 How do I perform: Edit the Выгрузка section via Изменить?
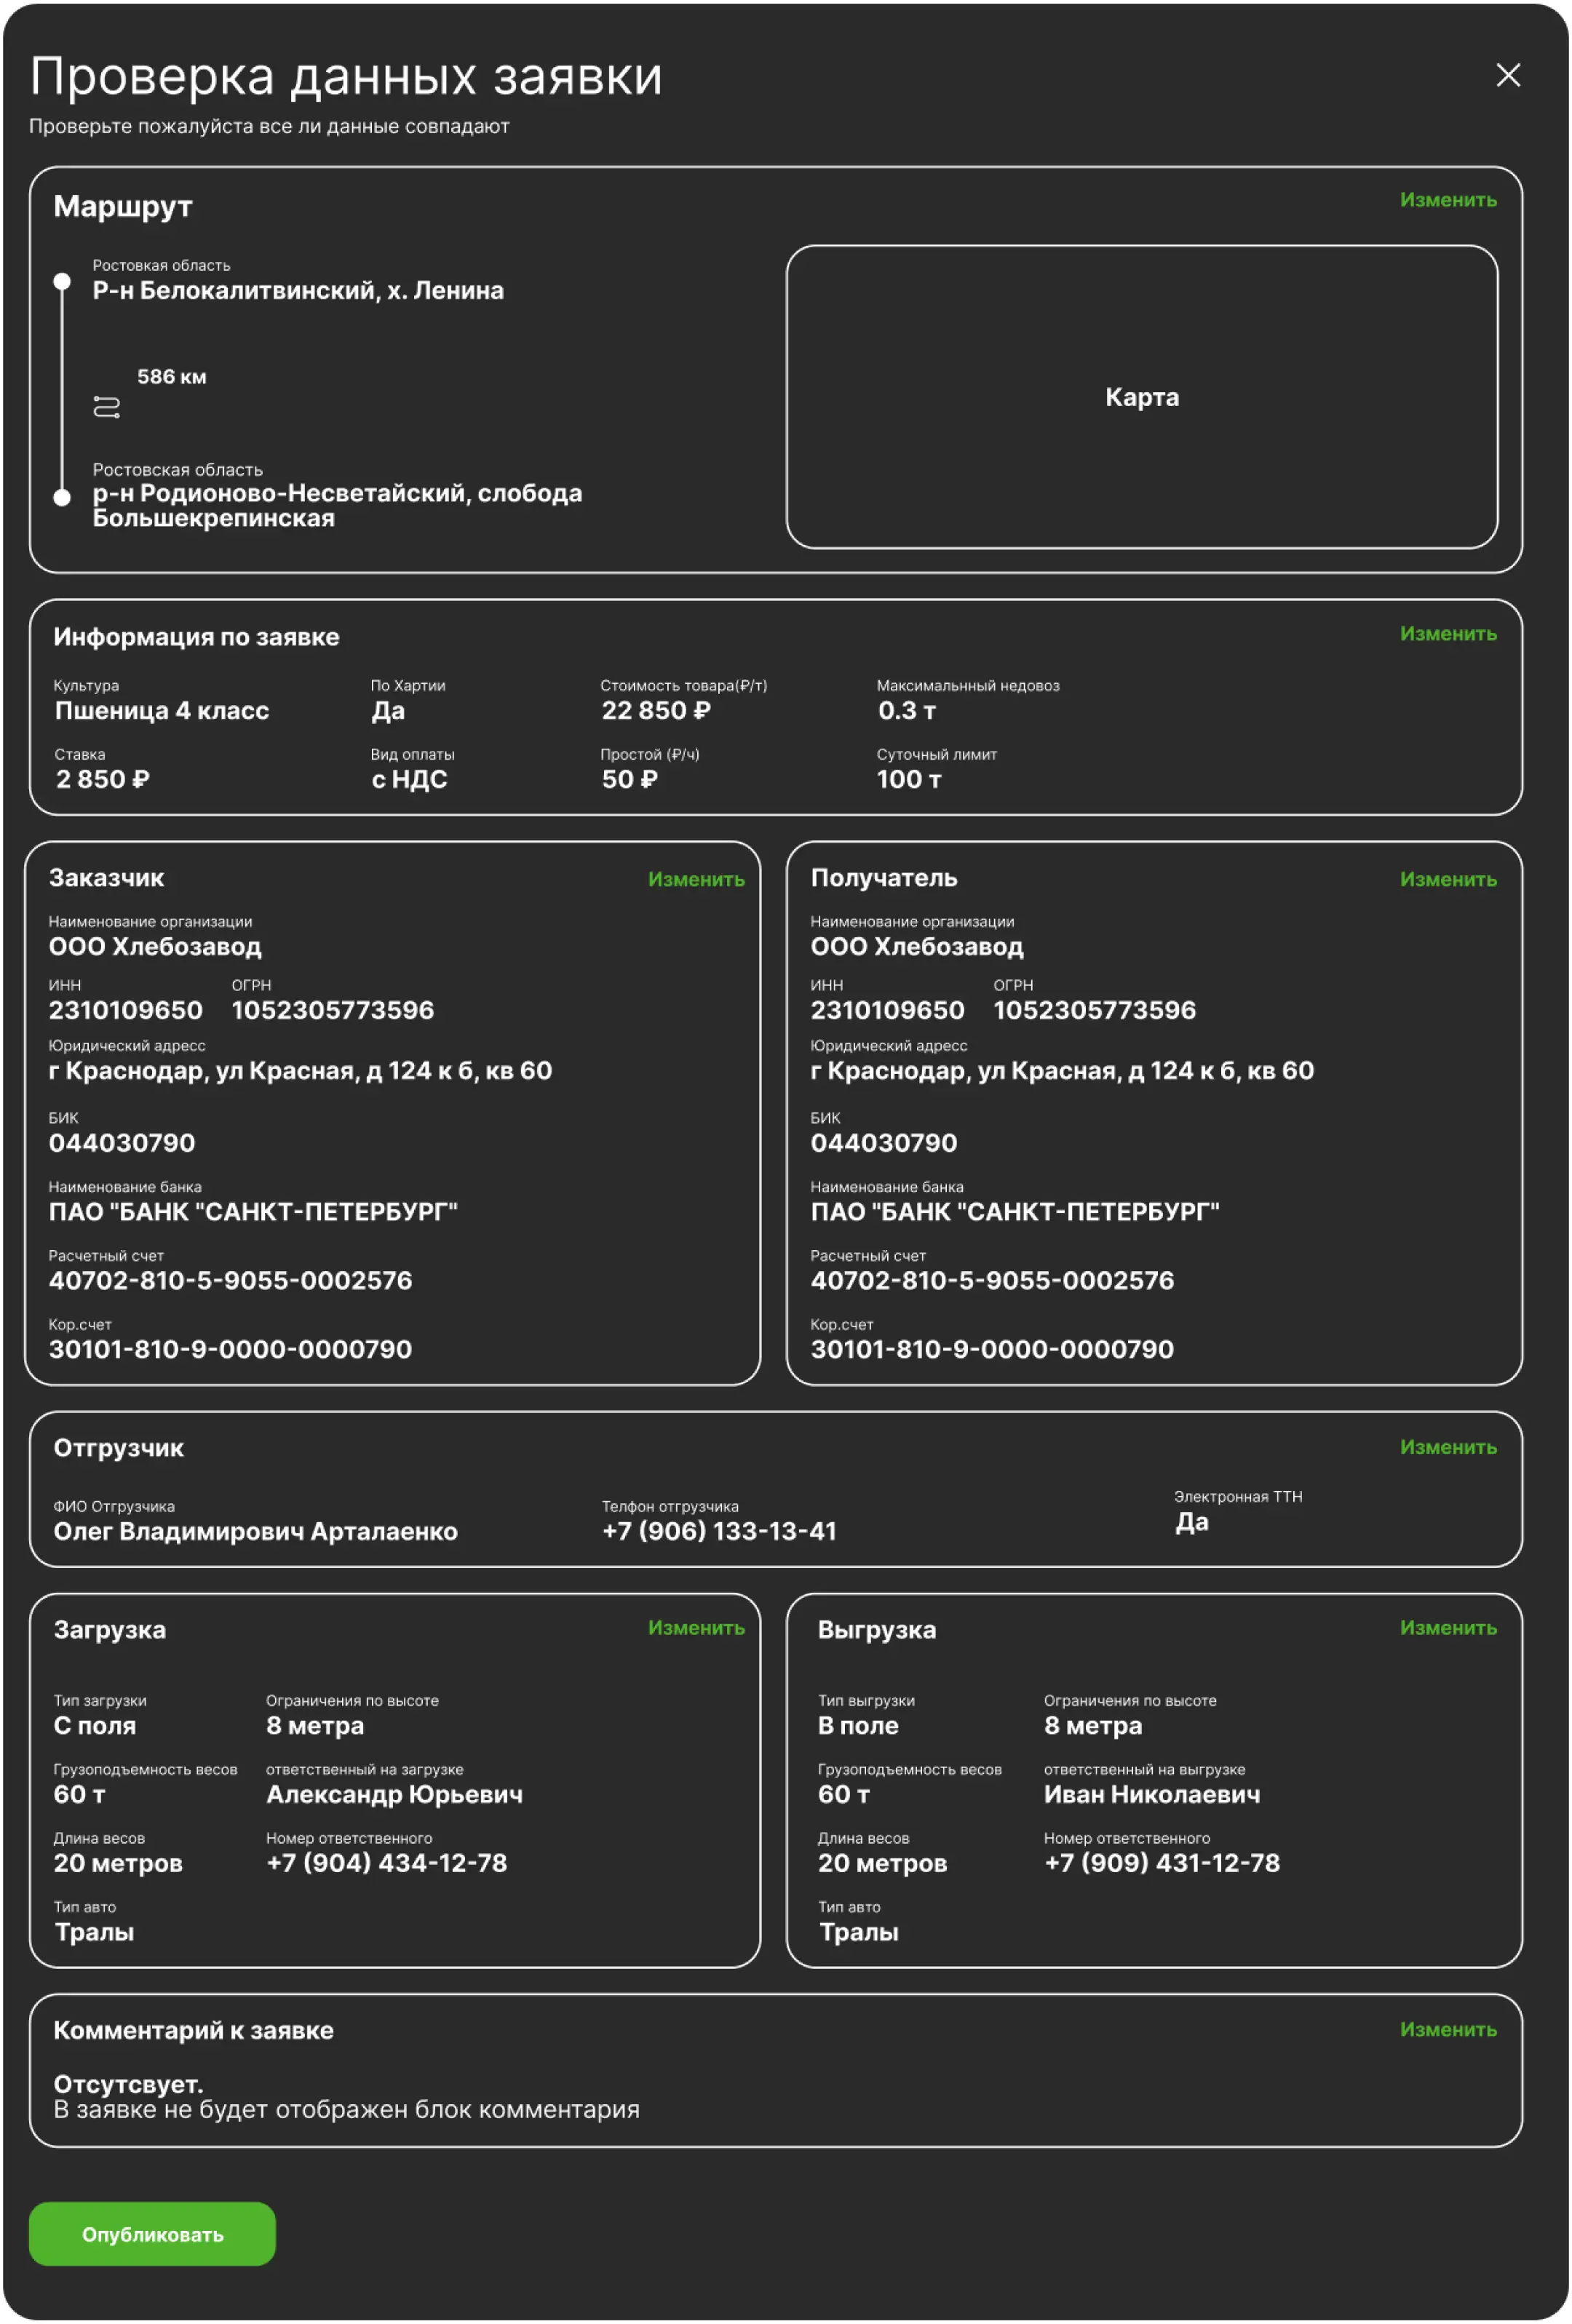[1447, 1628]
